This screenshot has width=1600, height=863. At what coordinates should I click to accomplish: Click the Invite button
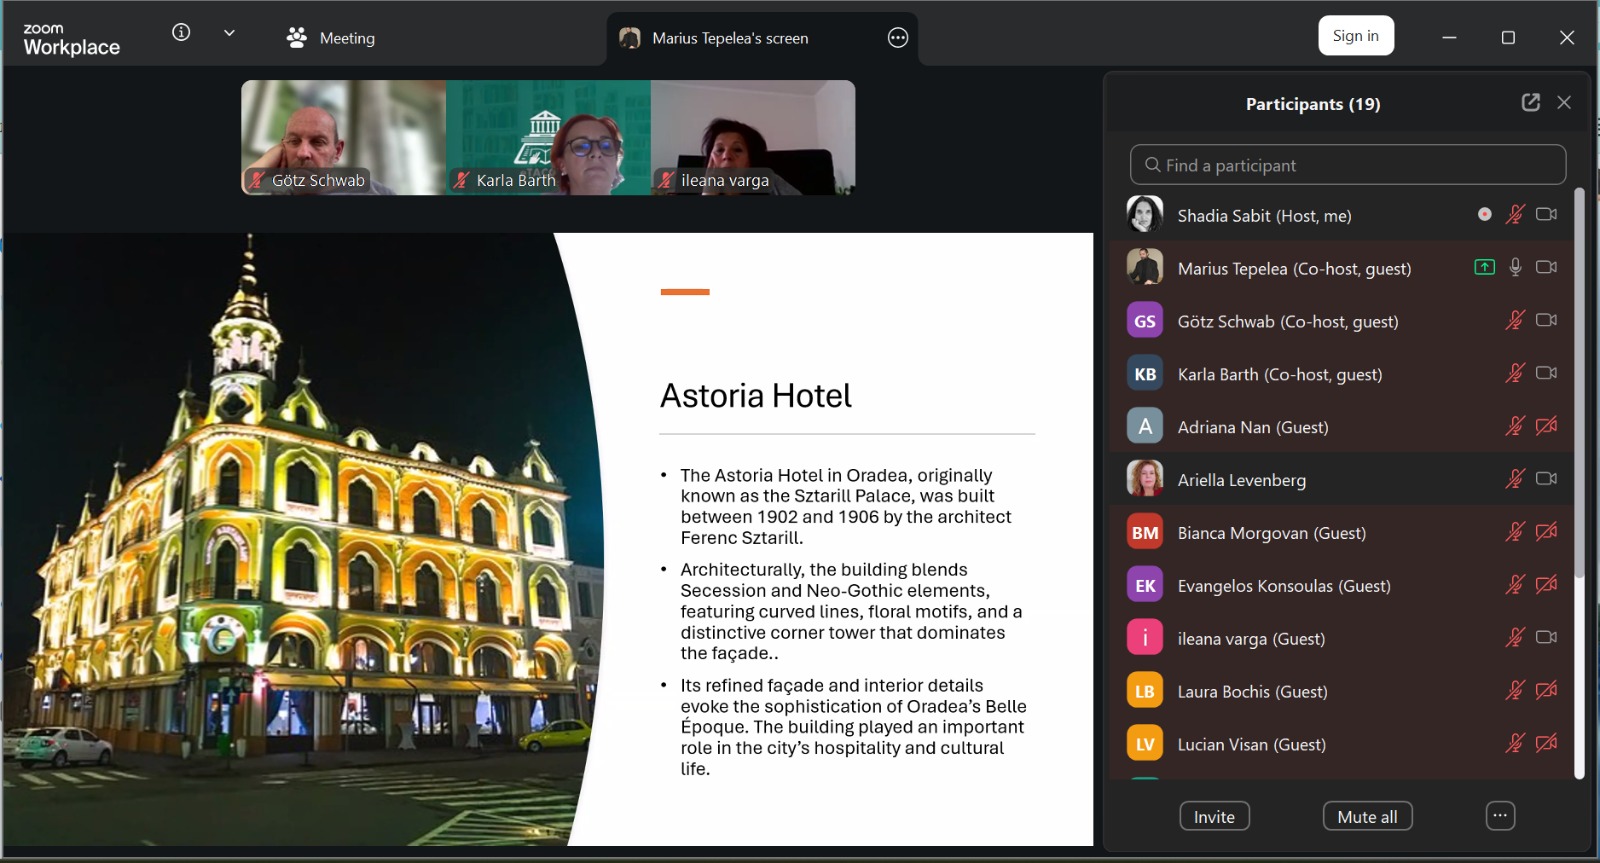pyautogui.click(x=1214, y=816)
